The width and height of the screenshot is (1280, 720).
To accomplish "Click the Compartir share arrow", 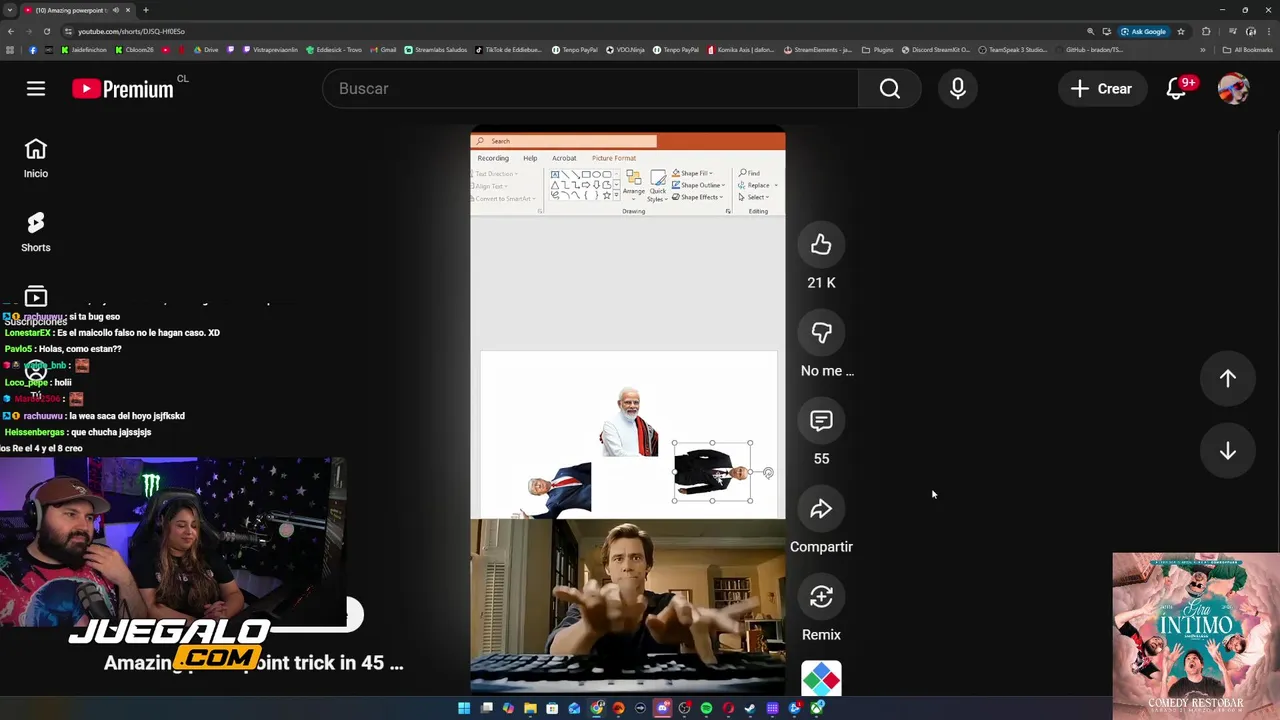I will pos(821,509).
